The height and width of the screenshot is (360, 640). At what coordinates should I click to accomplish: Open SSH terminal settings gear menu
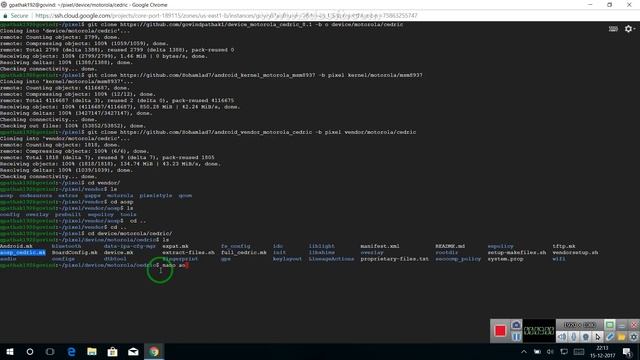[x=629, y=29]
